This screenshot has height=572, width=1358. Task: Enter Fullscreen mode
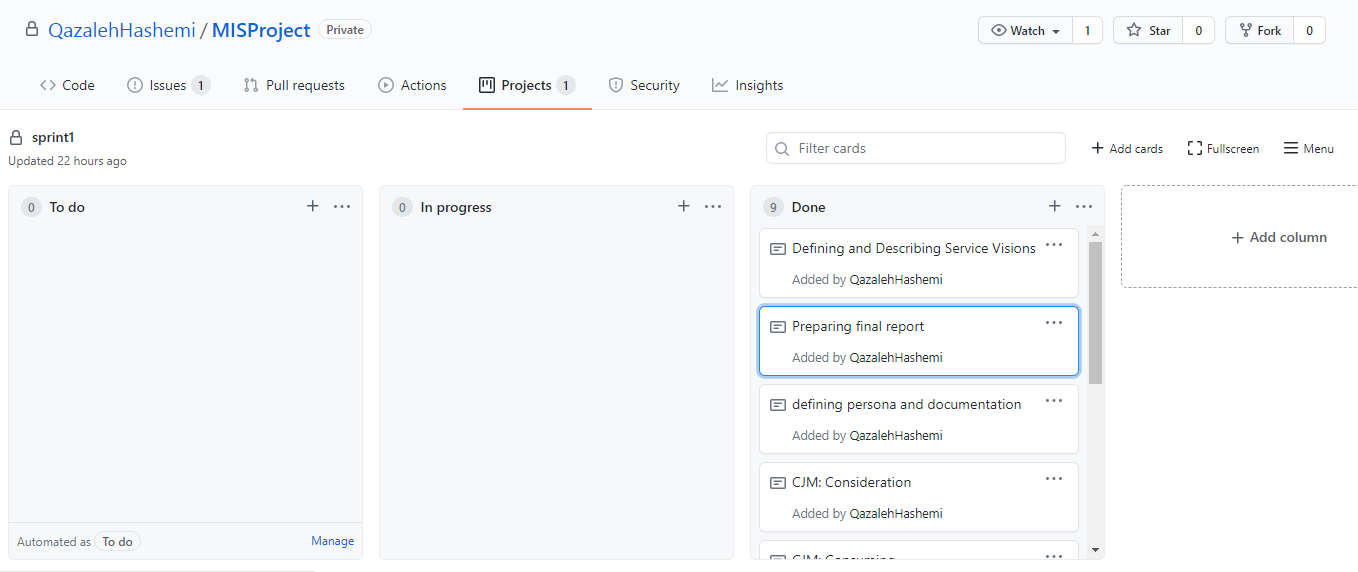click(1223, 148)
